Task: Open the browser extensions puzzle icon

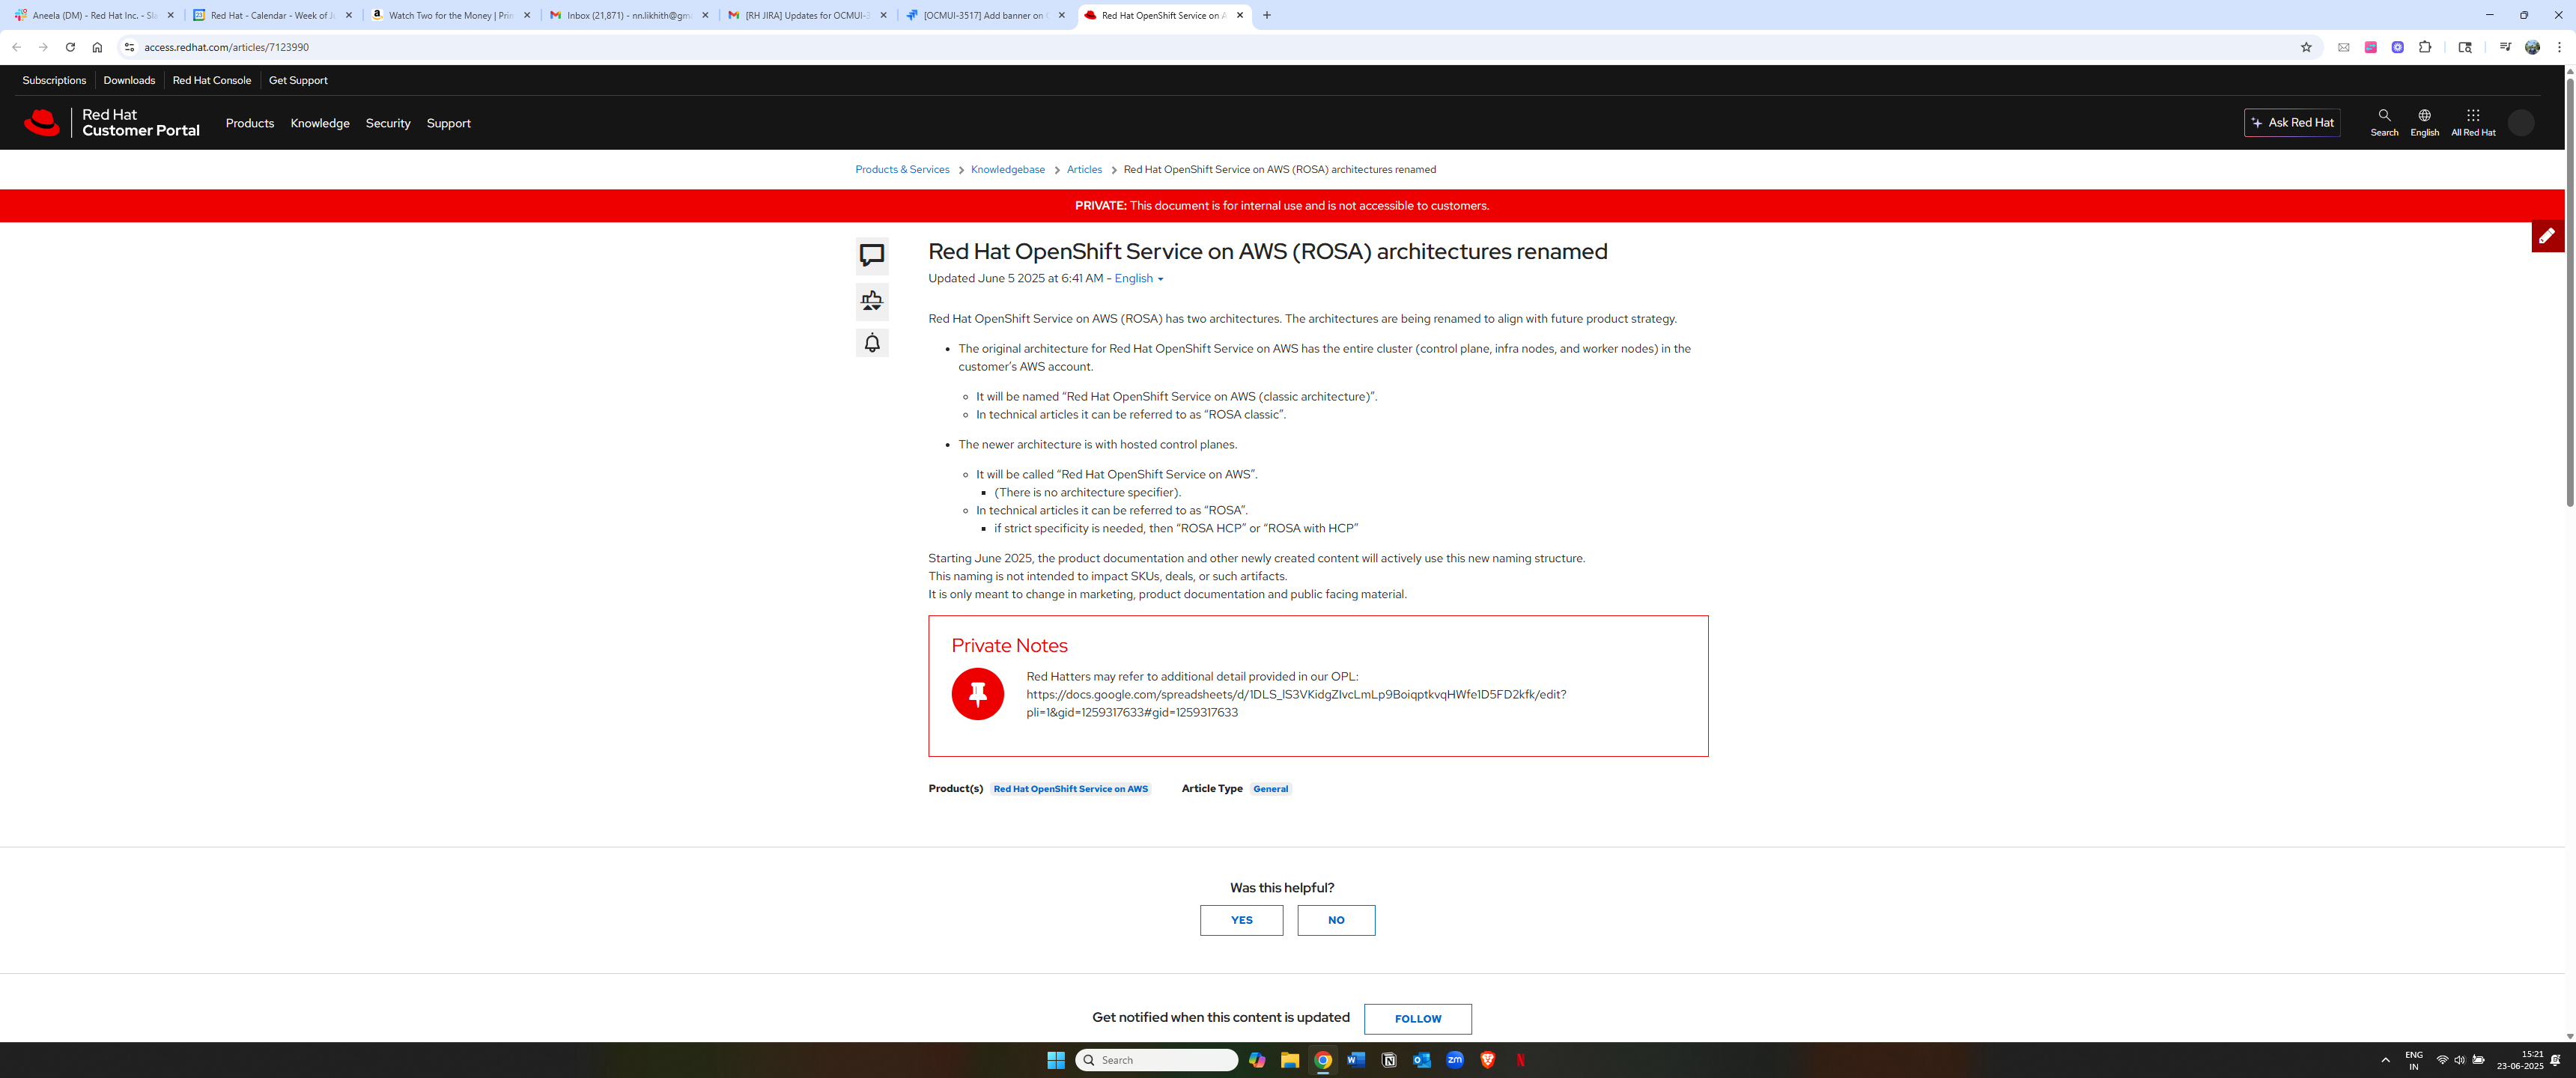Action: click(2424, 47)
